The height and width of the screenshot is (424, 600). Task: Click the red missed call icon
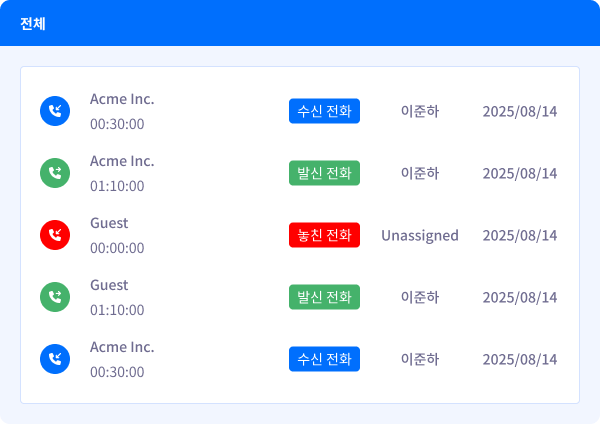(x=54, y=235)
